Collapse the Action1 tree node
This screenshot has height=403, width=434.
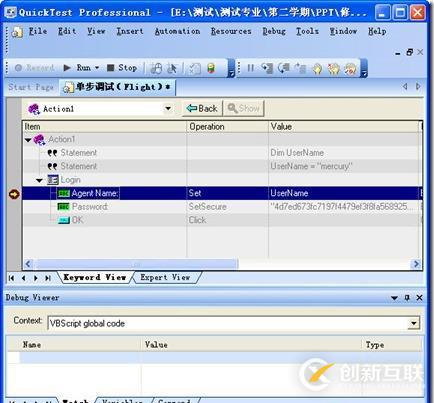(28, 140)
